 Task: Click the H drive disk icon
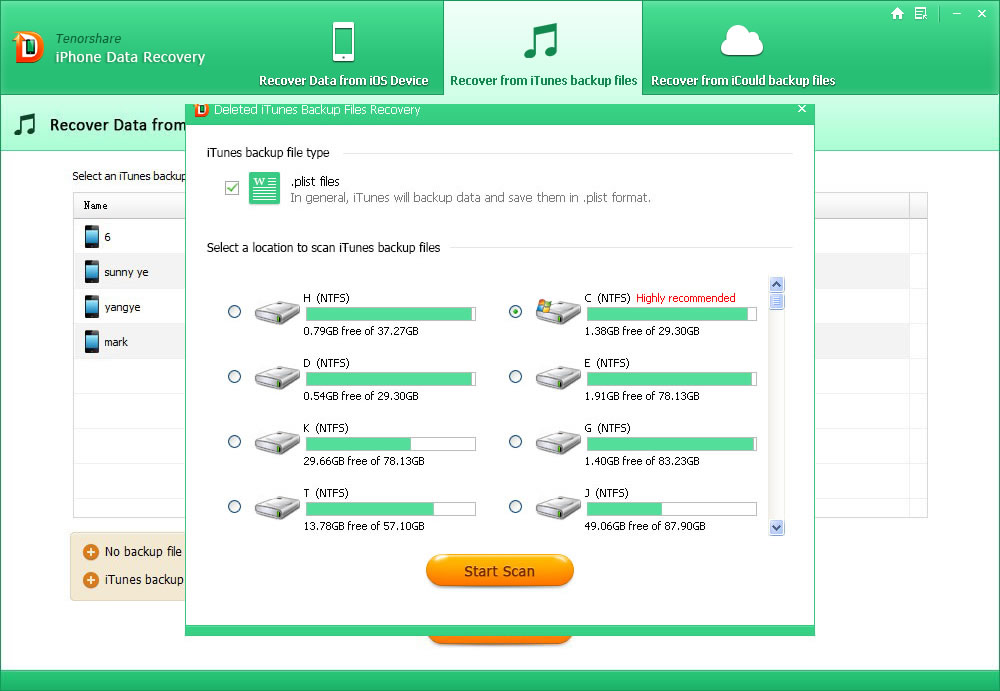pos(277,312)
